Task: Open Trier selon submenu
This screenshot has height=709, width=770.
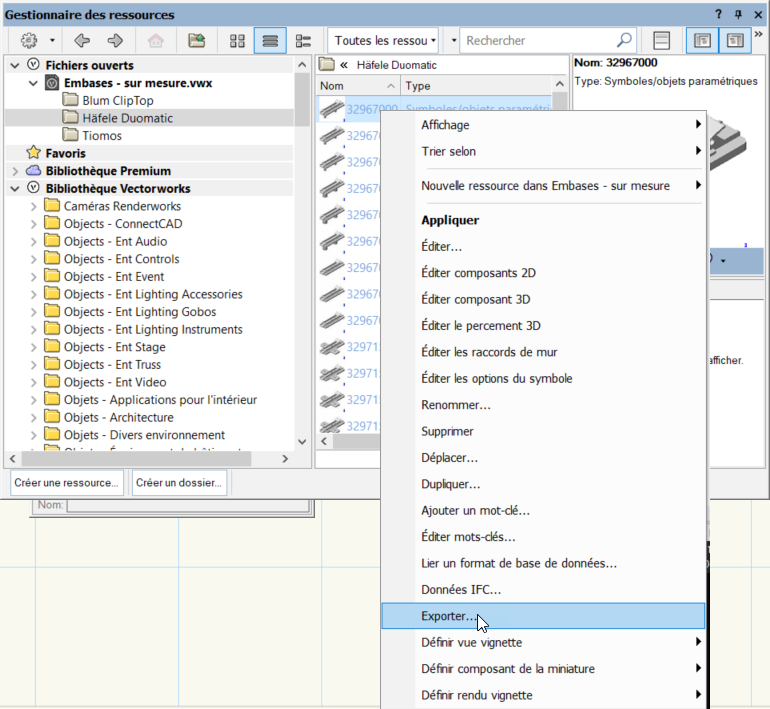Action: tap(543, 151)
